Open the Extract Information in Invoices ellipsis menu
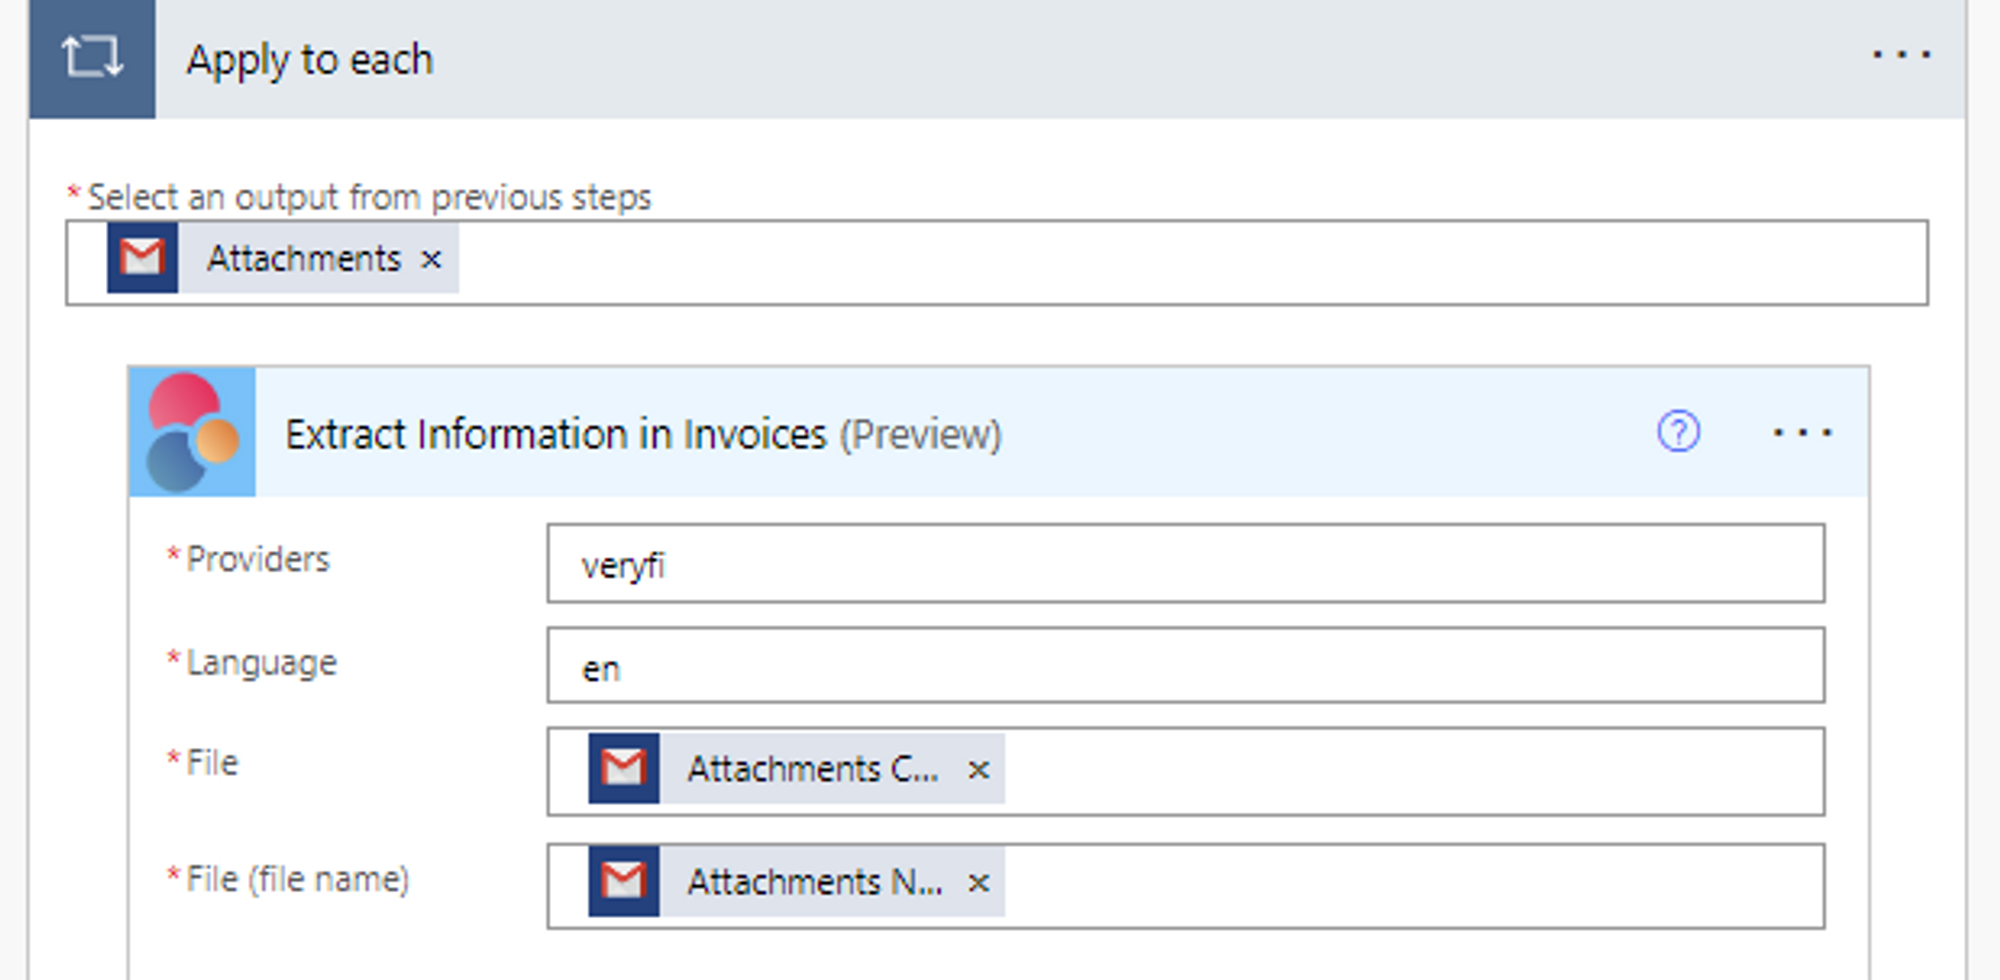This screenshot has height=980, width=2000. click(1802, 433)
